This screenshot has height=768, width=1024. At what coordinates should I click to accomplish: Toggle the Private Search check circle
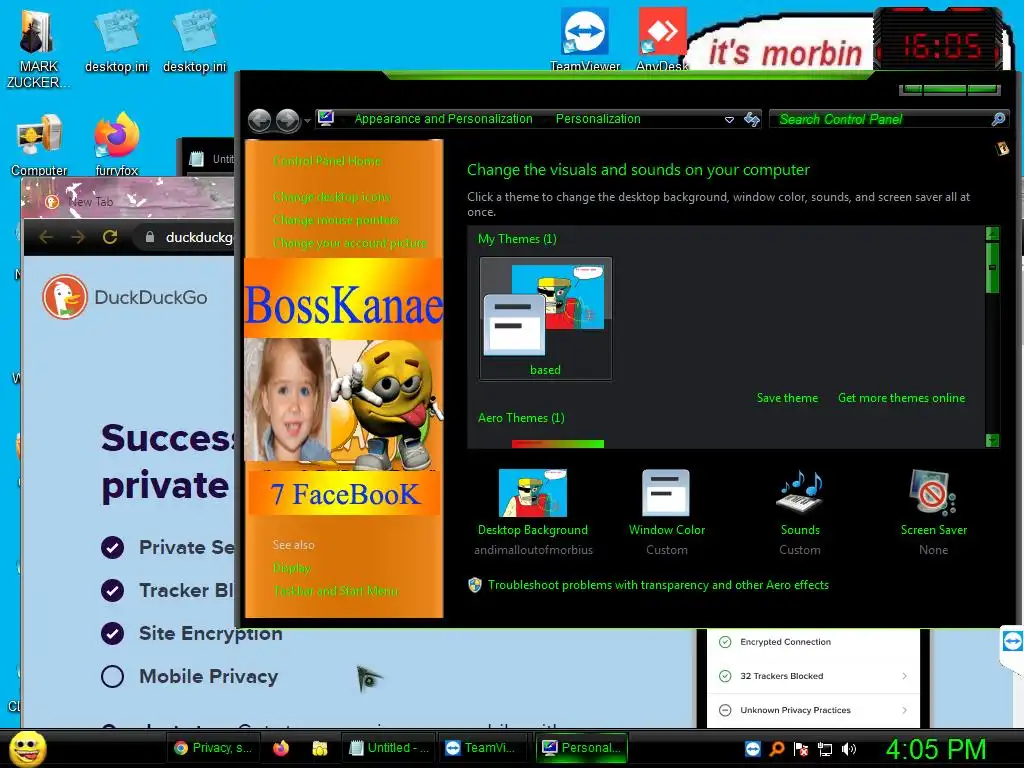point(112,547)
